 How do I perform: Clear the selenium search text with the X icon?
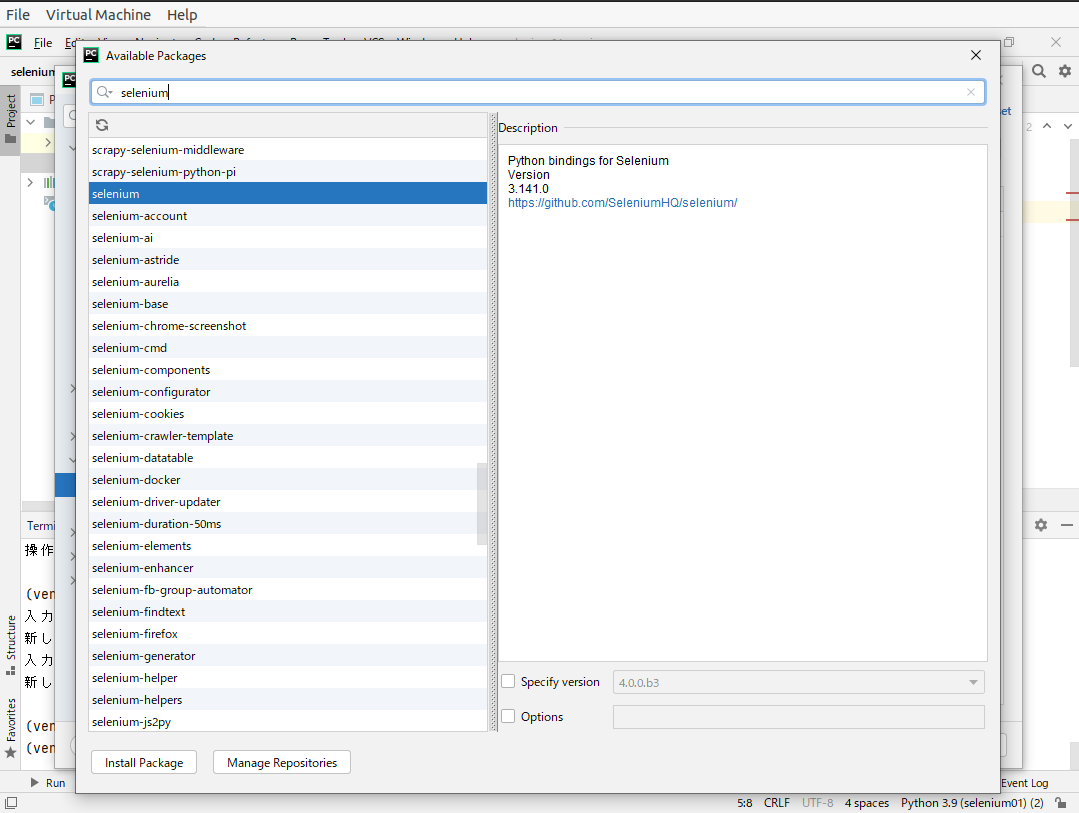[x=970, y=92]
